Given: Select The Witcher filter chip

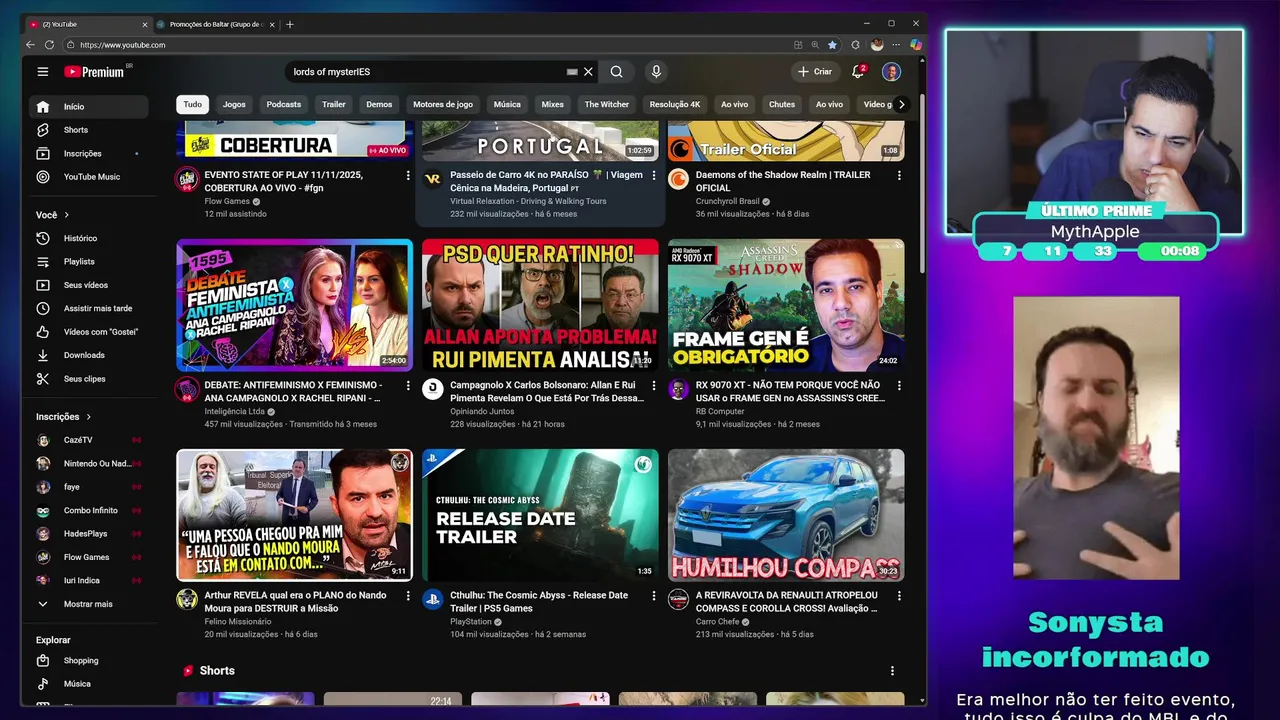Looking at the screenshot, I should (x=607, y=104).
